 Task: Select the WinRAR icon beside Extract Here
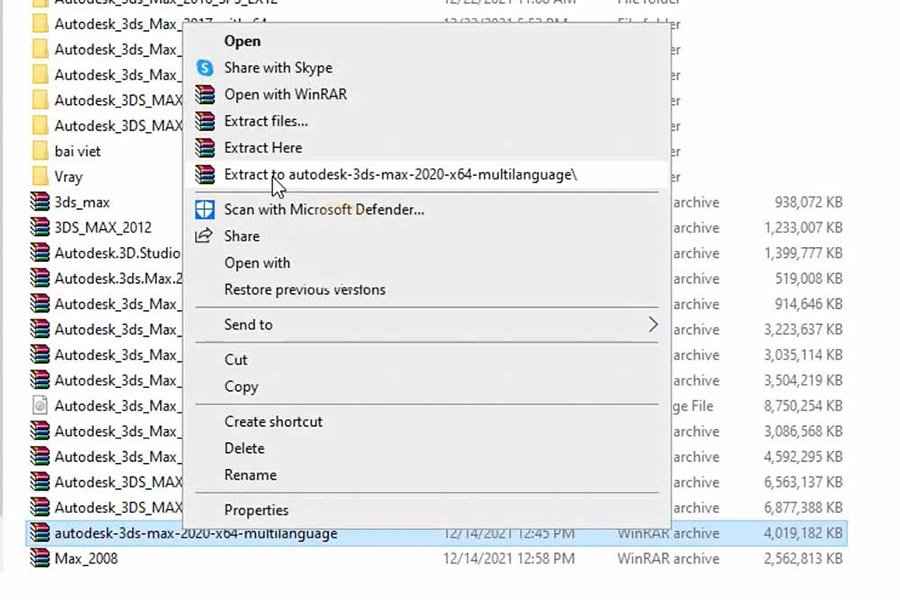(x=205, y=148)
